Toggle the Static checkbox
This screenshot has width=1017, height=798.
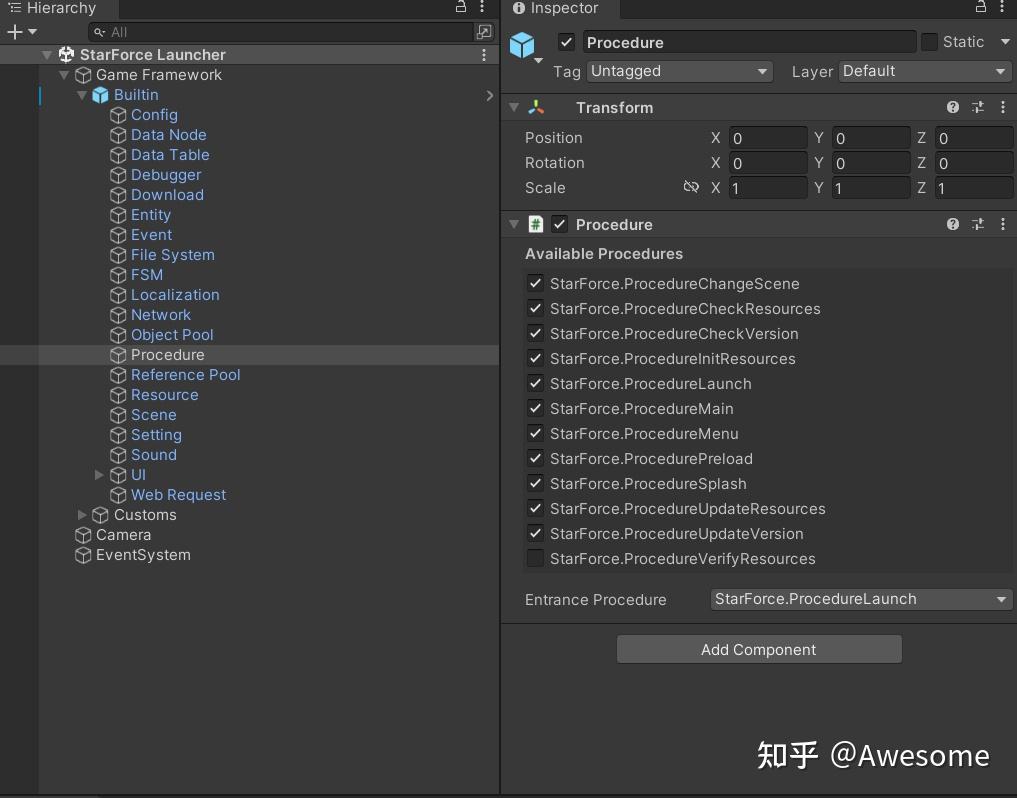930,42
